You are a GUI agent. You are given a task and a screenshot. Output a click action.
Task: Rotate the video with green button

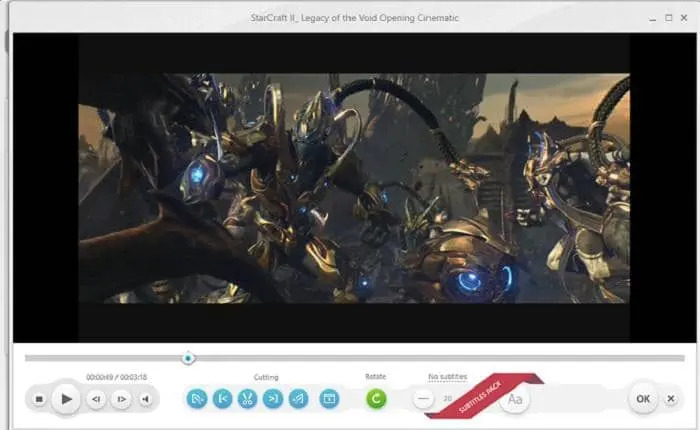(x=376, y=398)
